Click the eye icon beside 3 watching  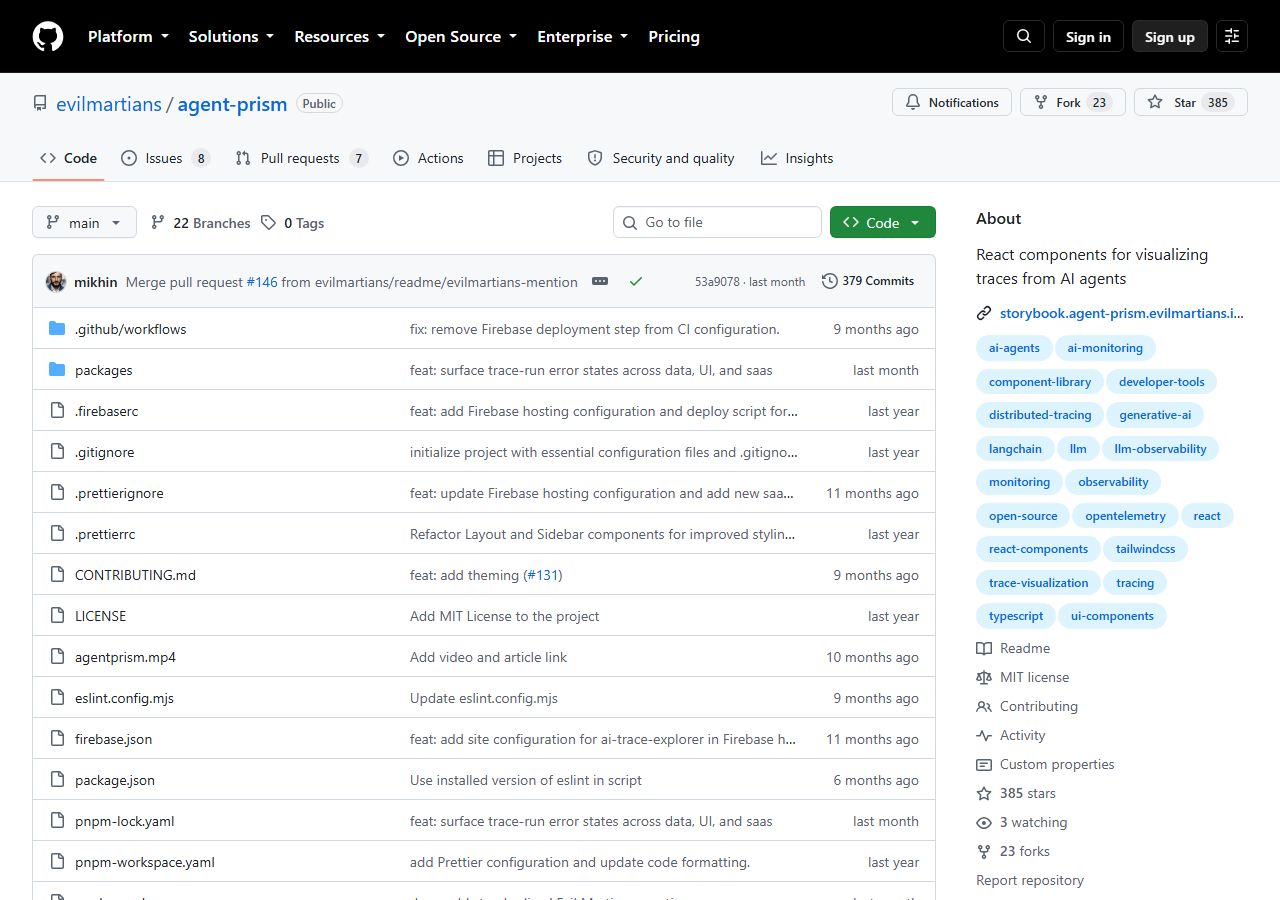click(x=984, y=822)
